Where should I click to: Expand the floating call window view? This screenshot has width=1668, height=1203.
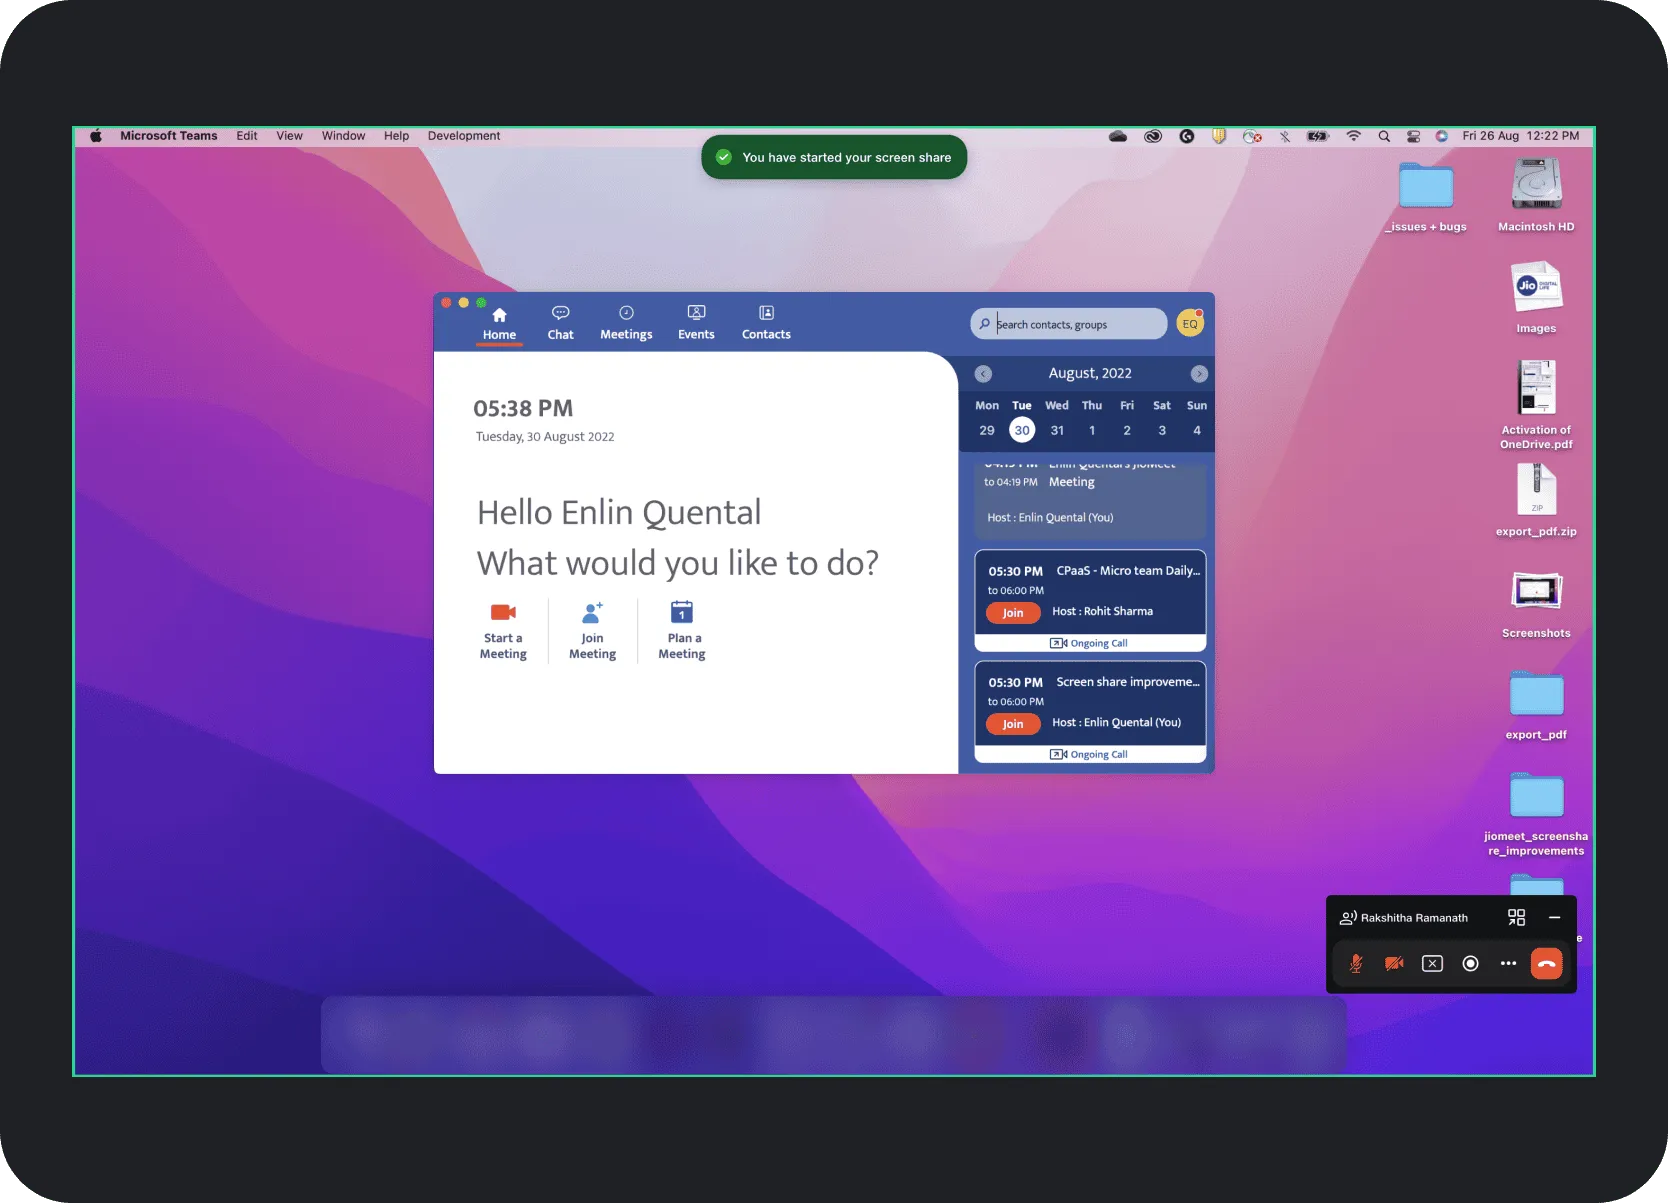pyautogui.click(x=1516, y=917)
